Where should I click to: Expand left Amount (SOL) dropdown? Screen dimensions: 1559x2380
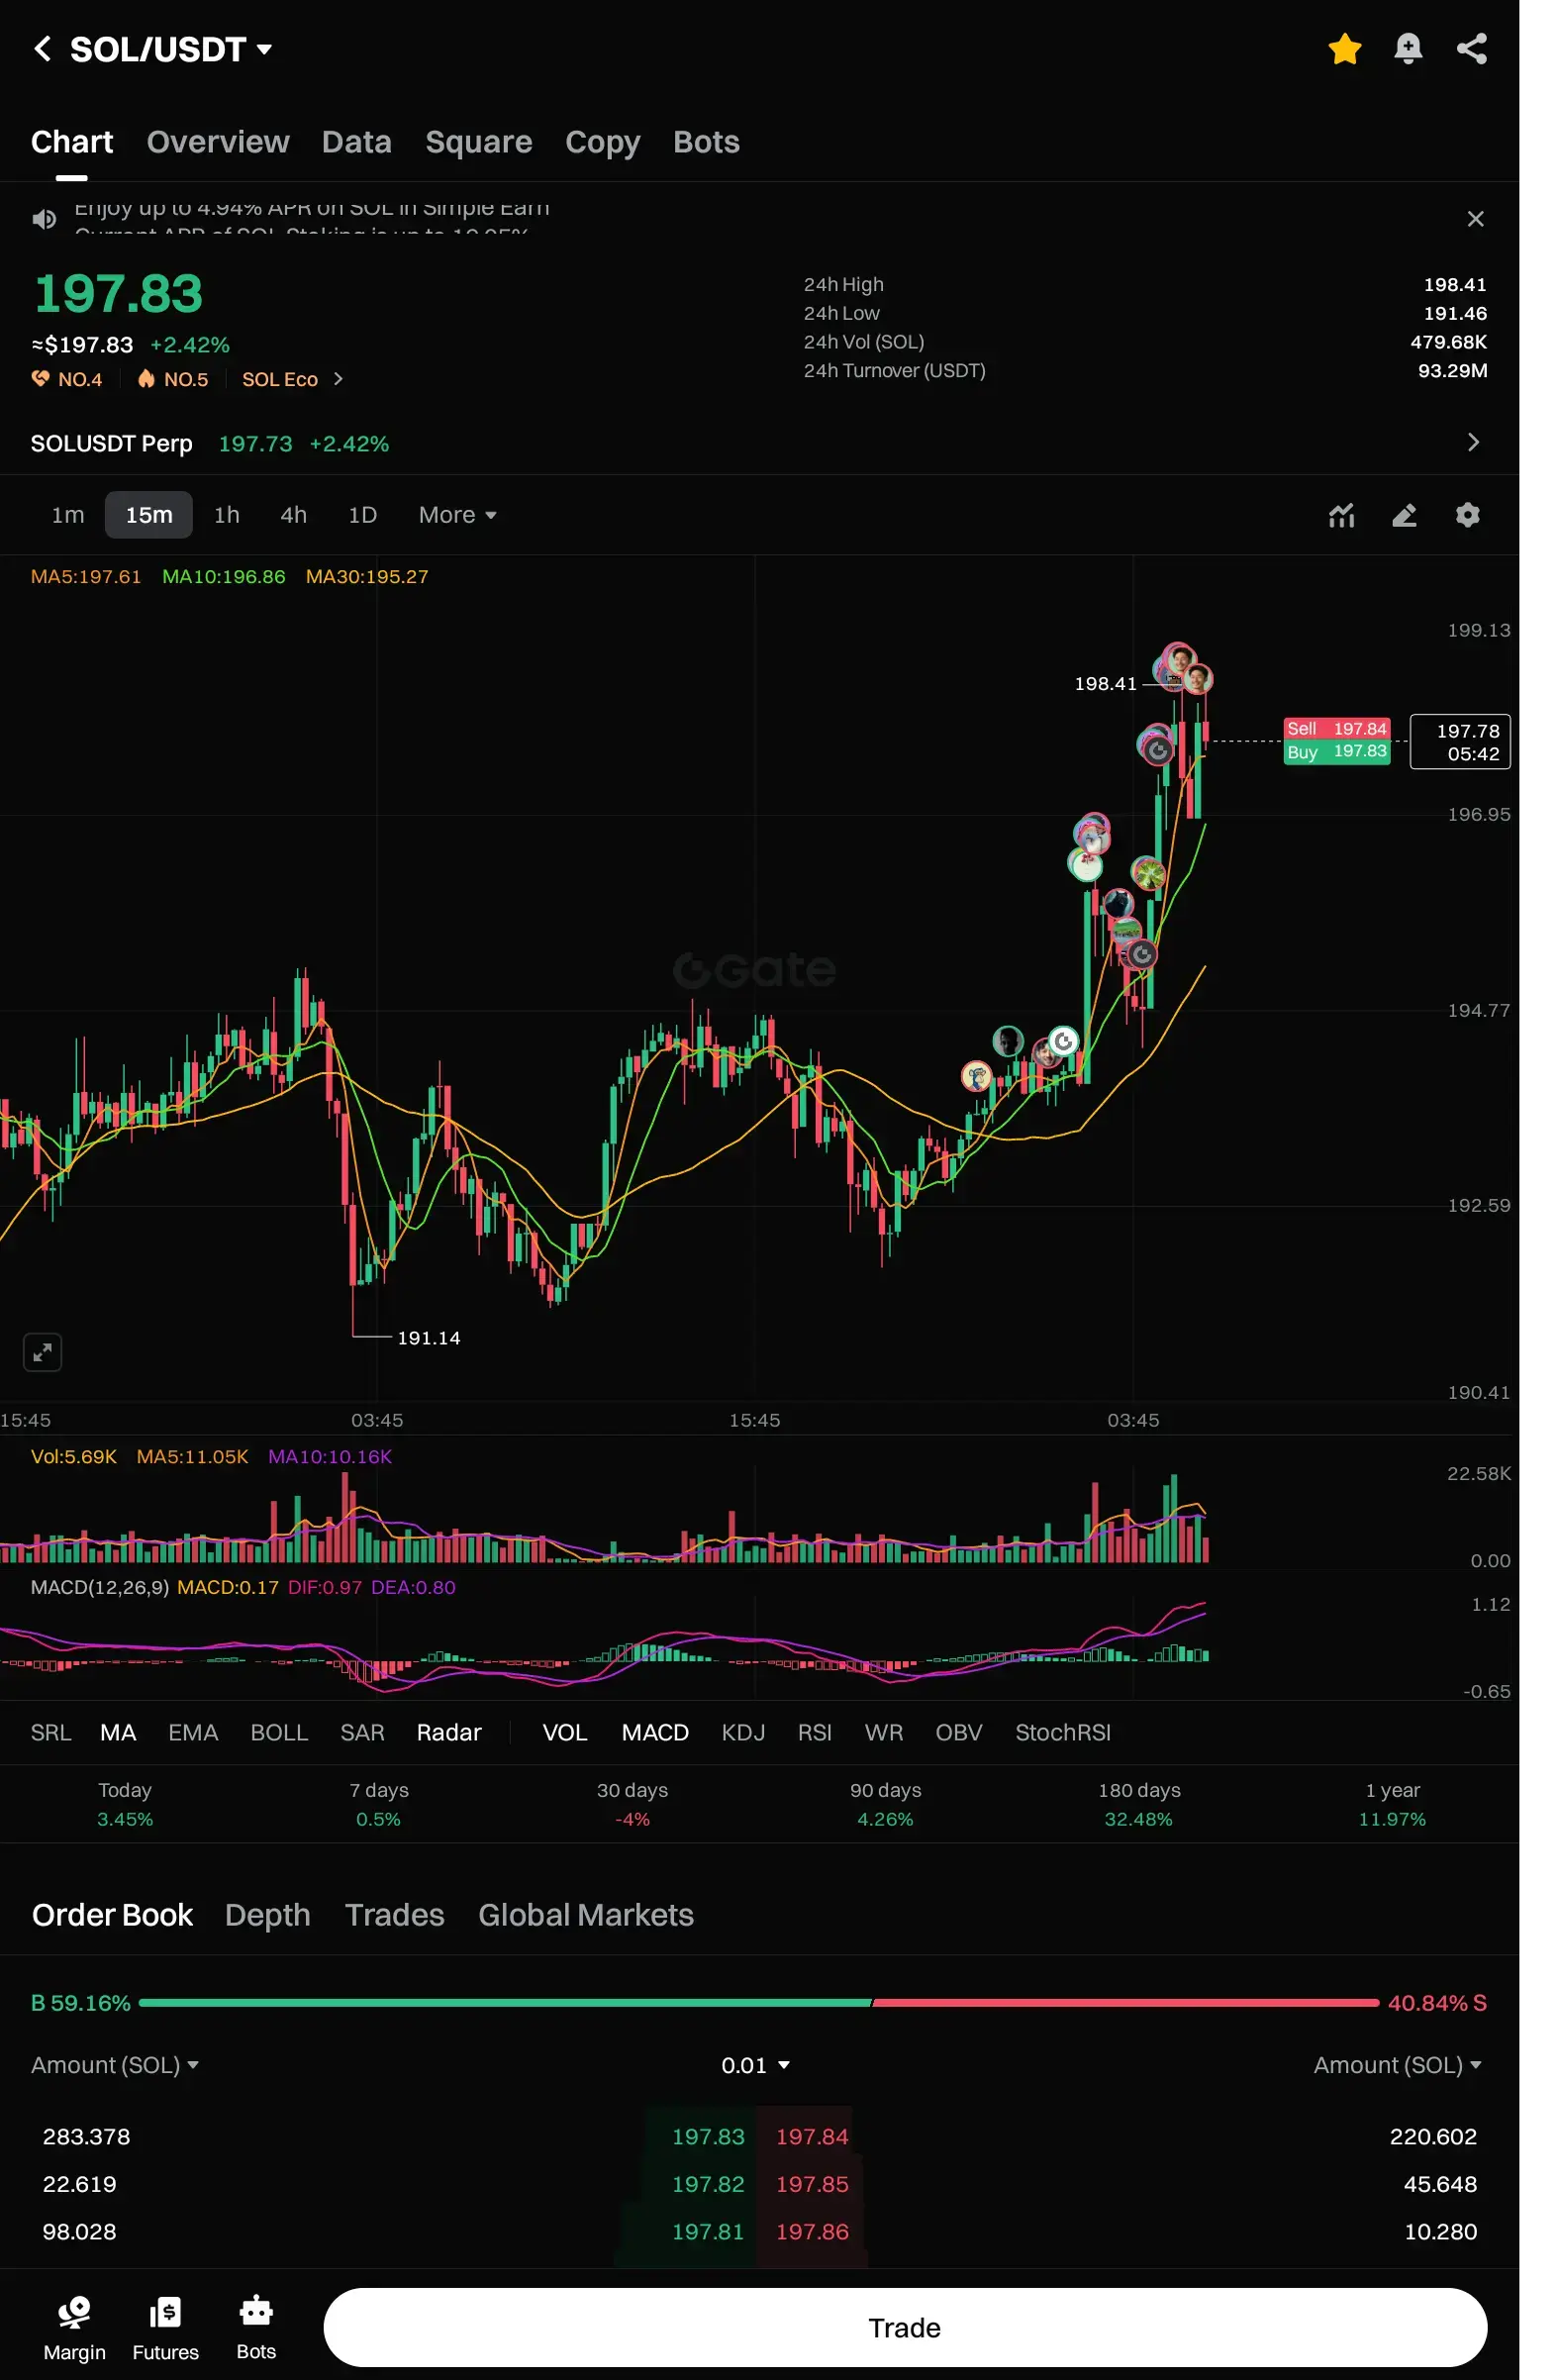(x=115, y=2065)
